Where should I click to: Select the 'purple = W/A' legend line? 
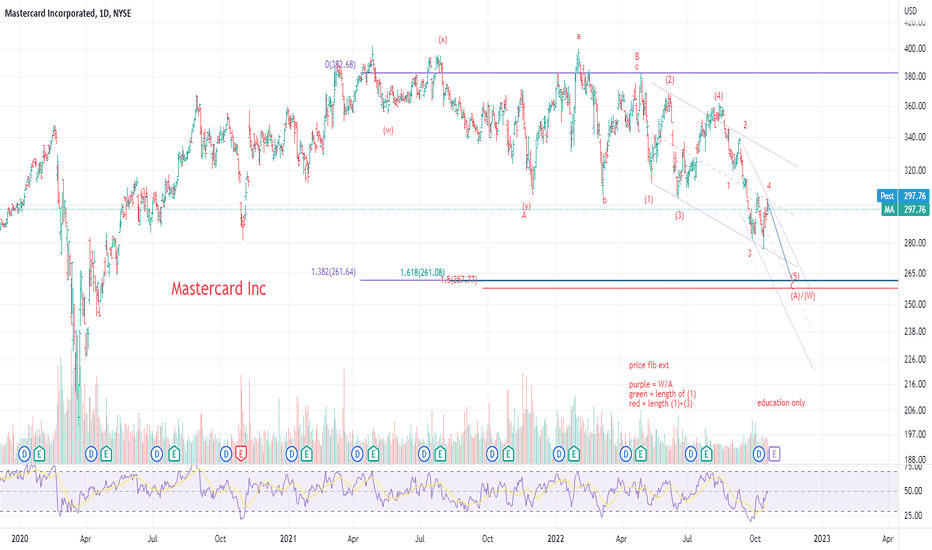point(651,385)
